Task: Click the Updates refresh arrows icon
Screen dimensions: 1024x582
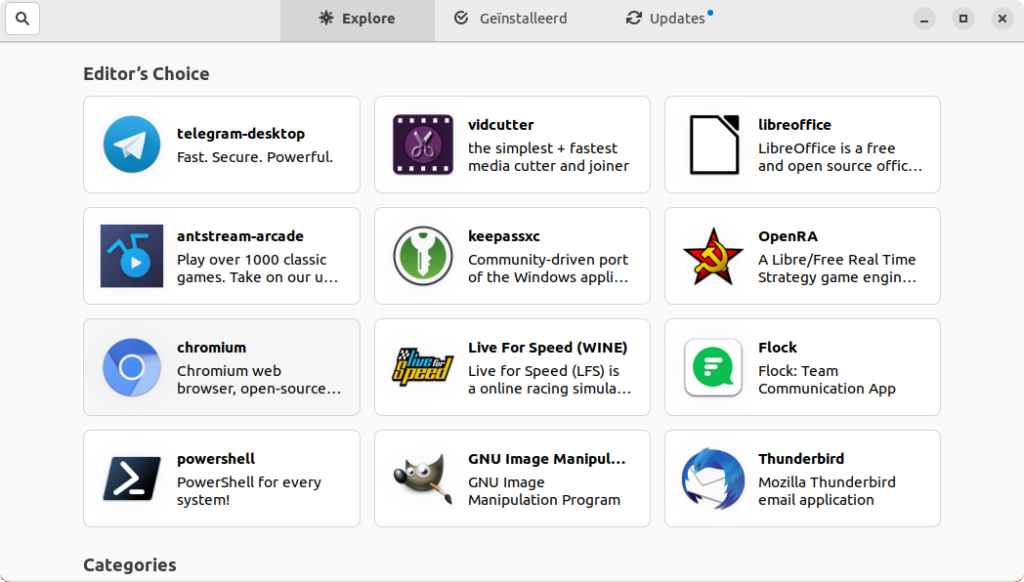Action: 633,18
